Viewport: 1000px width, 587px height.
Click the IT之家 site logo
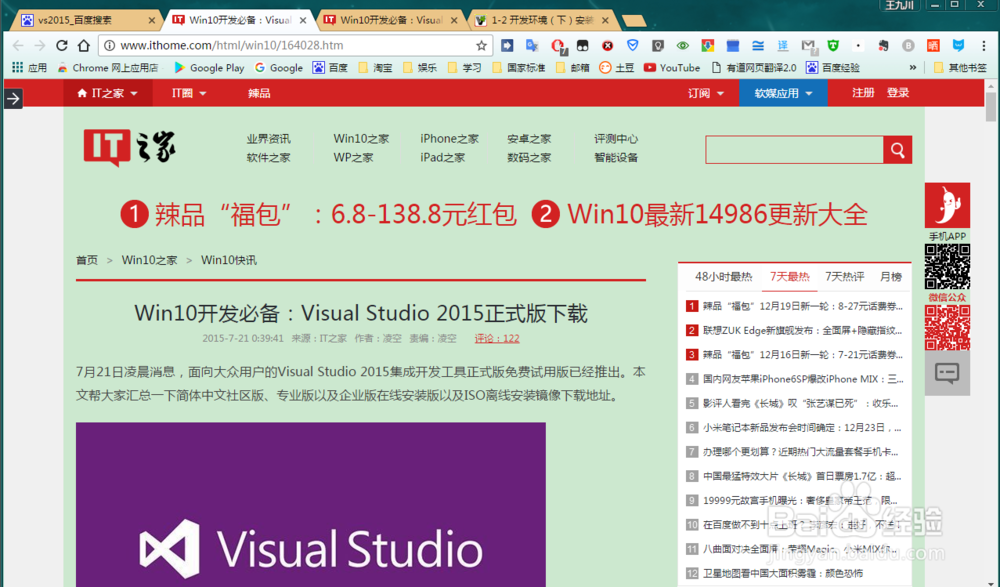tap(129, 147)
